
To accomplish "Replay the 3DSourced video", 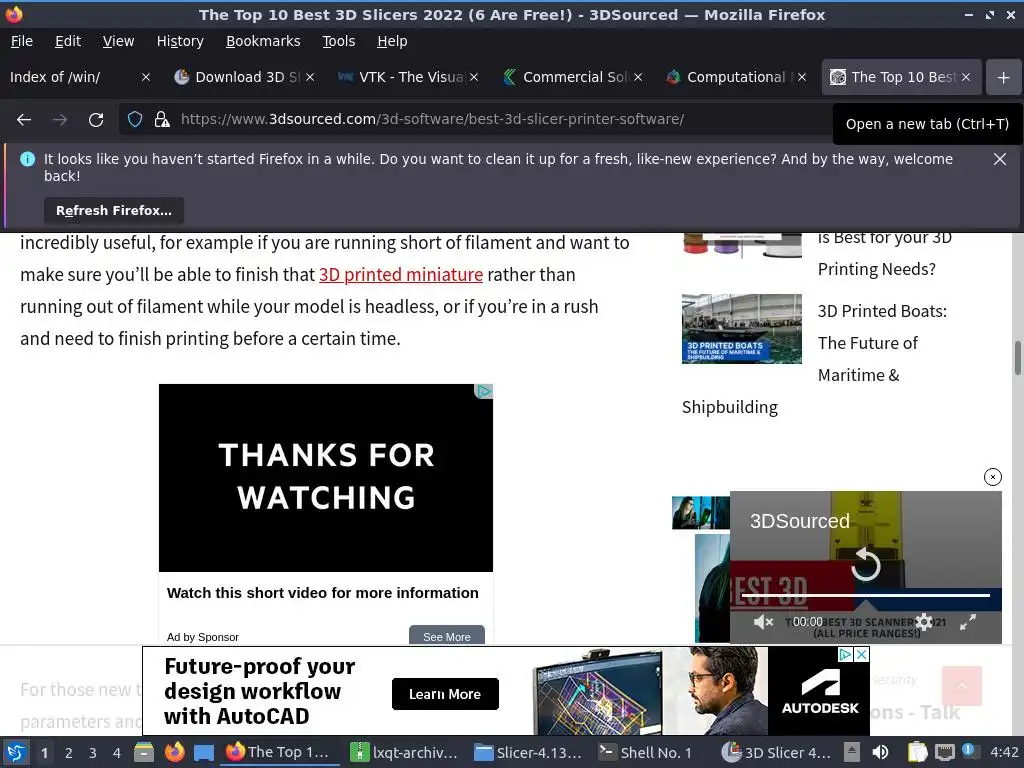I will point(866,564).
